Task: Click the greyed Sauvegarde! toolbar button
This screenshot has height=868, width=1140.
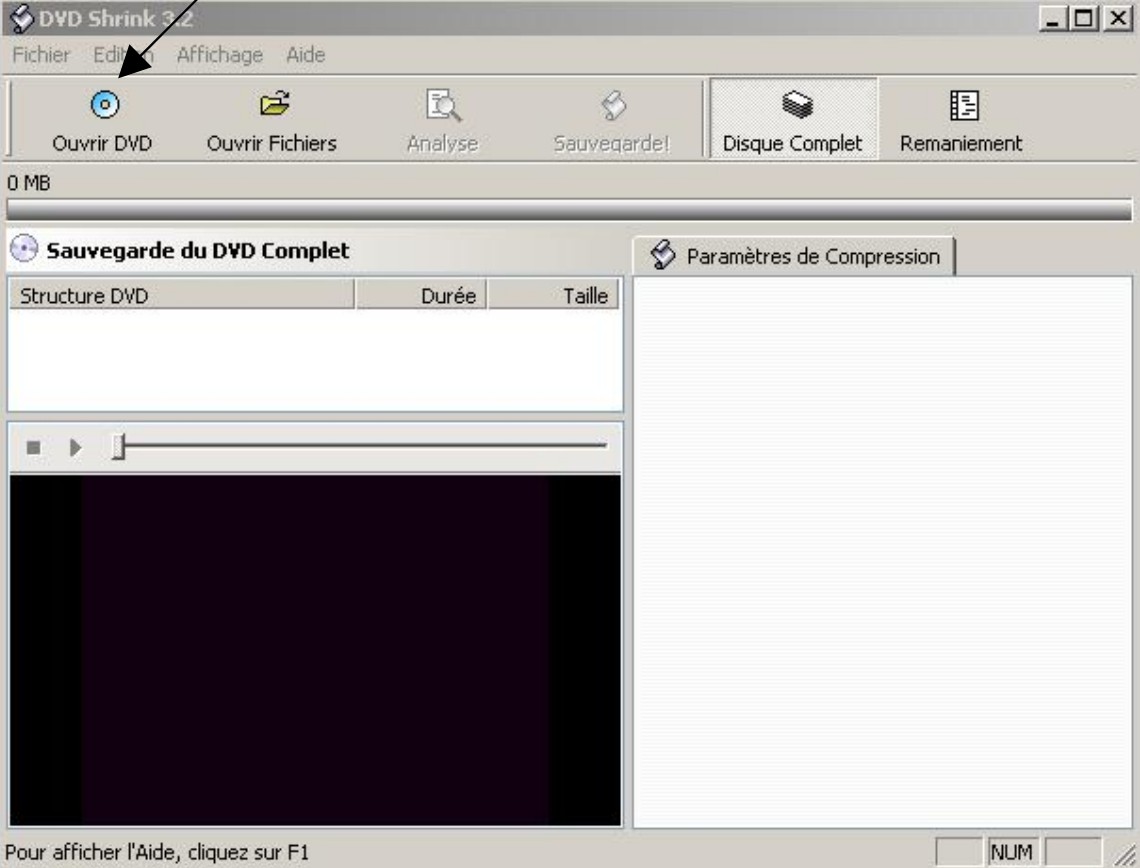Action: pos(611,120)
